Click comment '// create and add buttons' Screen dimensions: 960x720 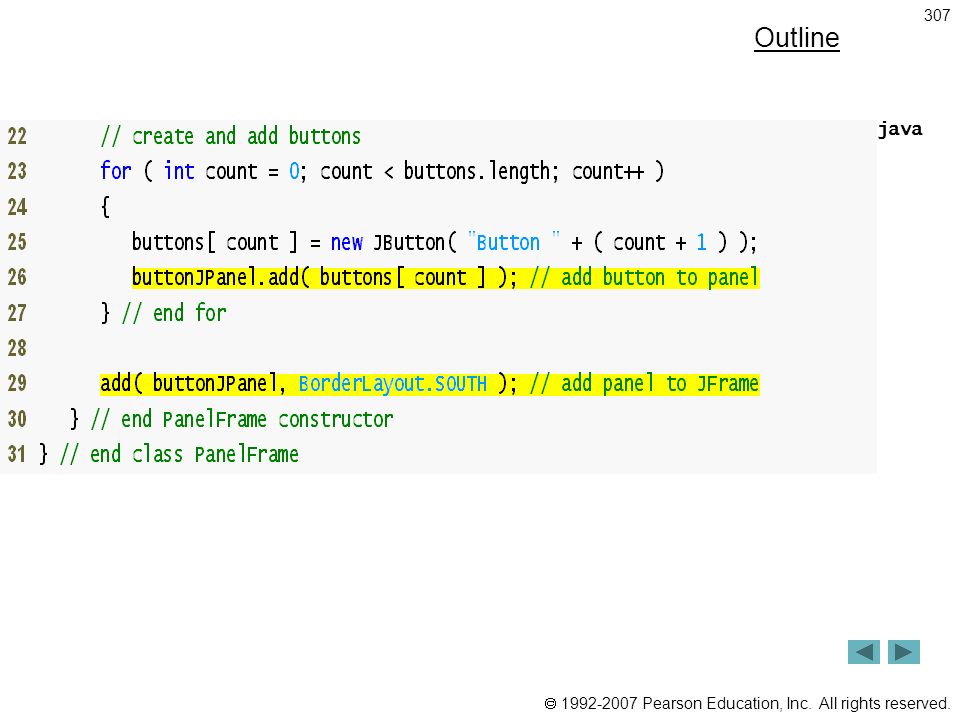pos(231,136)
